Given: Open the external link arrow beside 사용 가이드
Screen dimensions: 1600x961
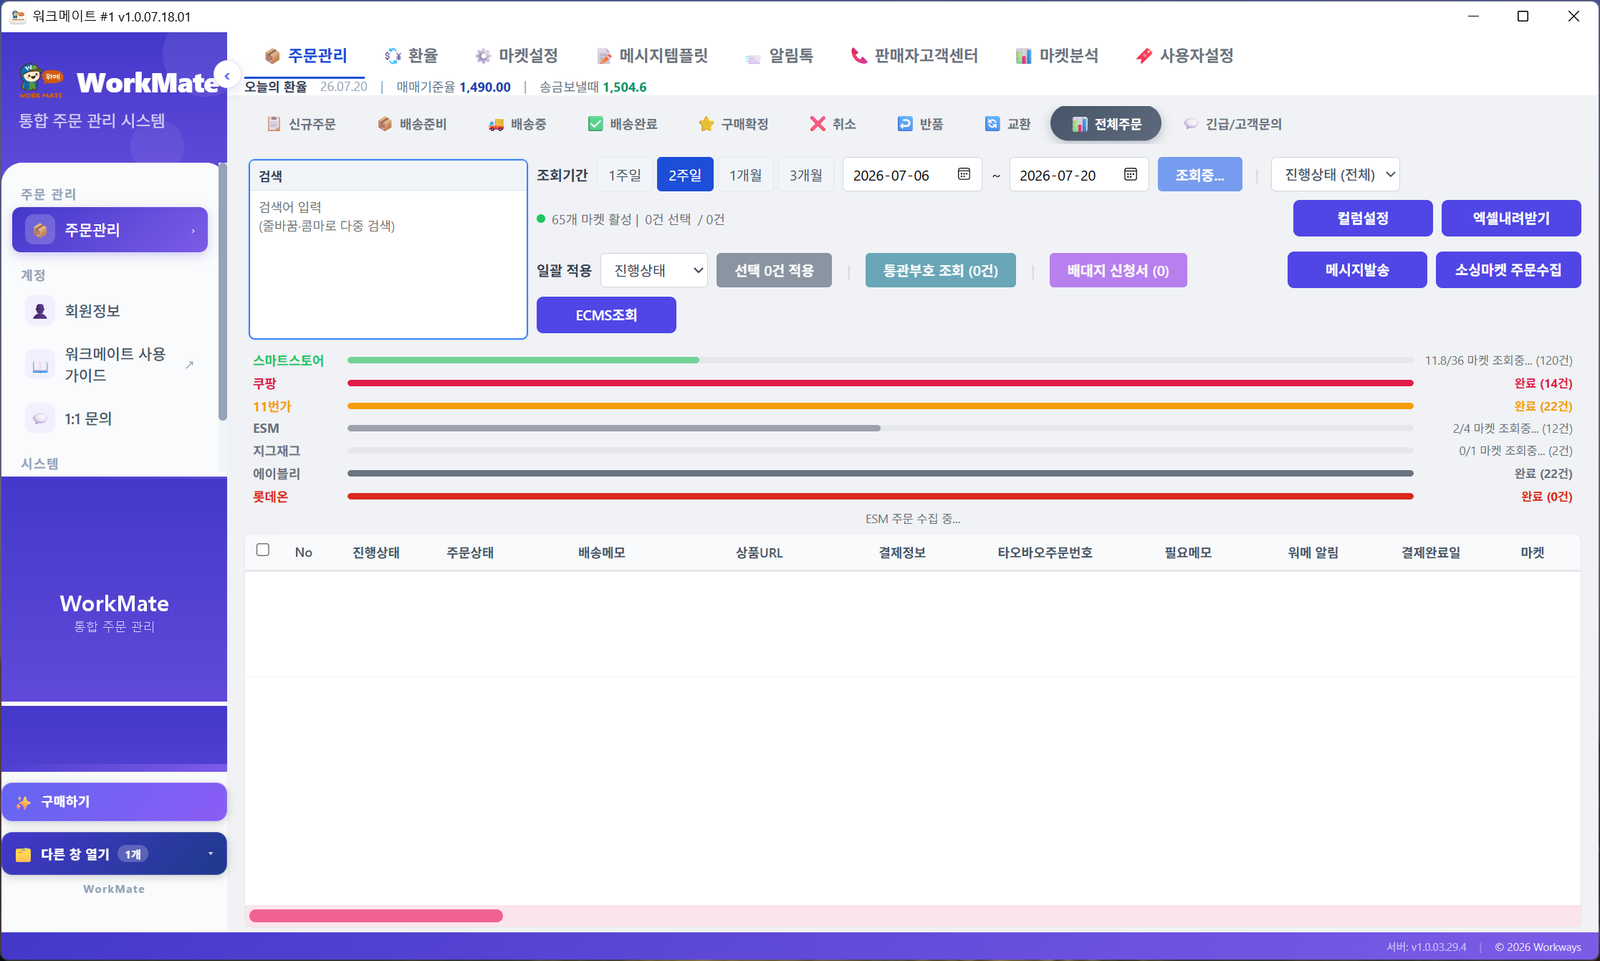Looking at the screenshot, I should pyautogui.click(x=190, y=365).
